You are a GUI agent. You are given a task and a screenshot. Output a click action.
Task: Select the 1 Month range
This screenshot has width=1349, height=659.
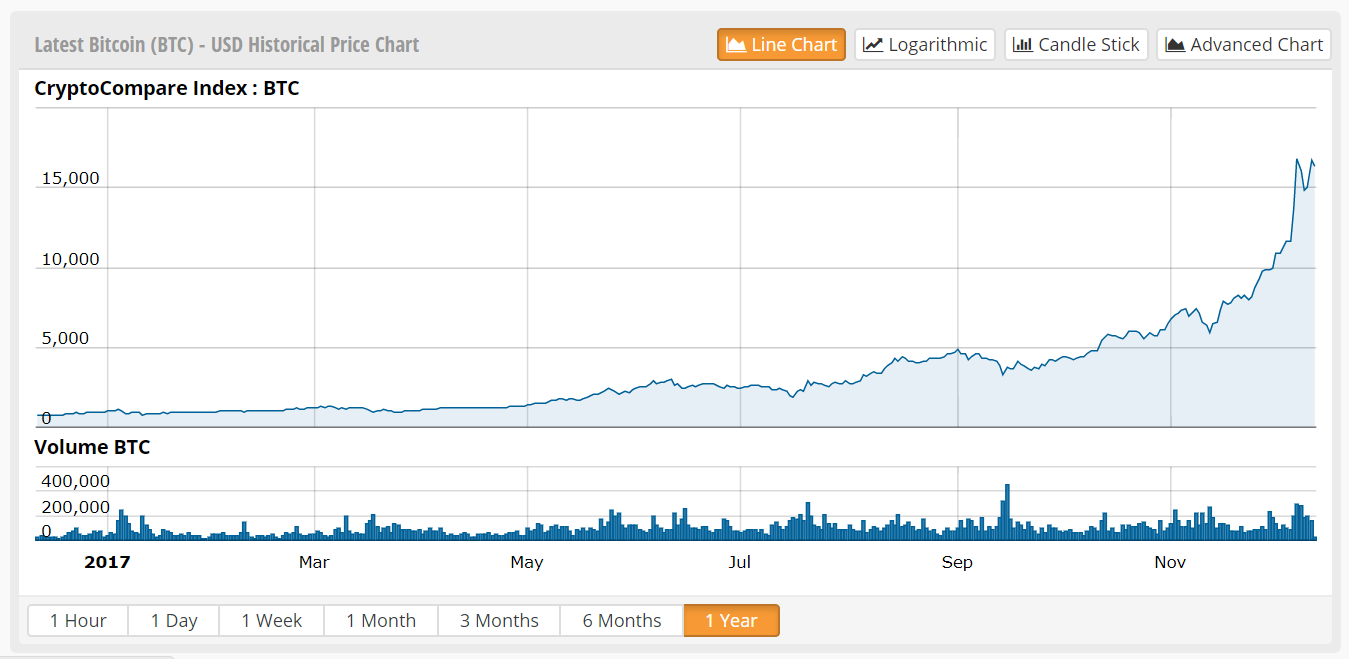381,620
